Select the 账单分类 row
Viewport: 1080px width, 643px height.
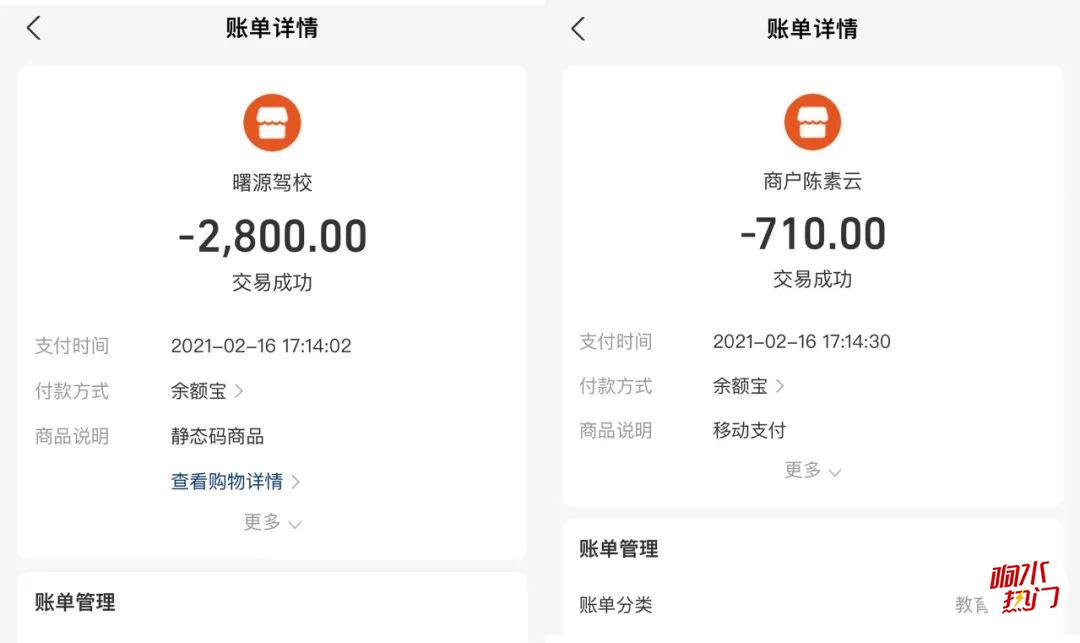[x=813, y=605]
